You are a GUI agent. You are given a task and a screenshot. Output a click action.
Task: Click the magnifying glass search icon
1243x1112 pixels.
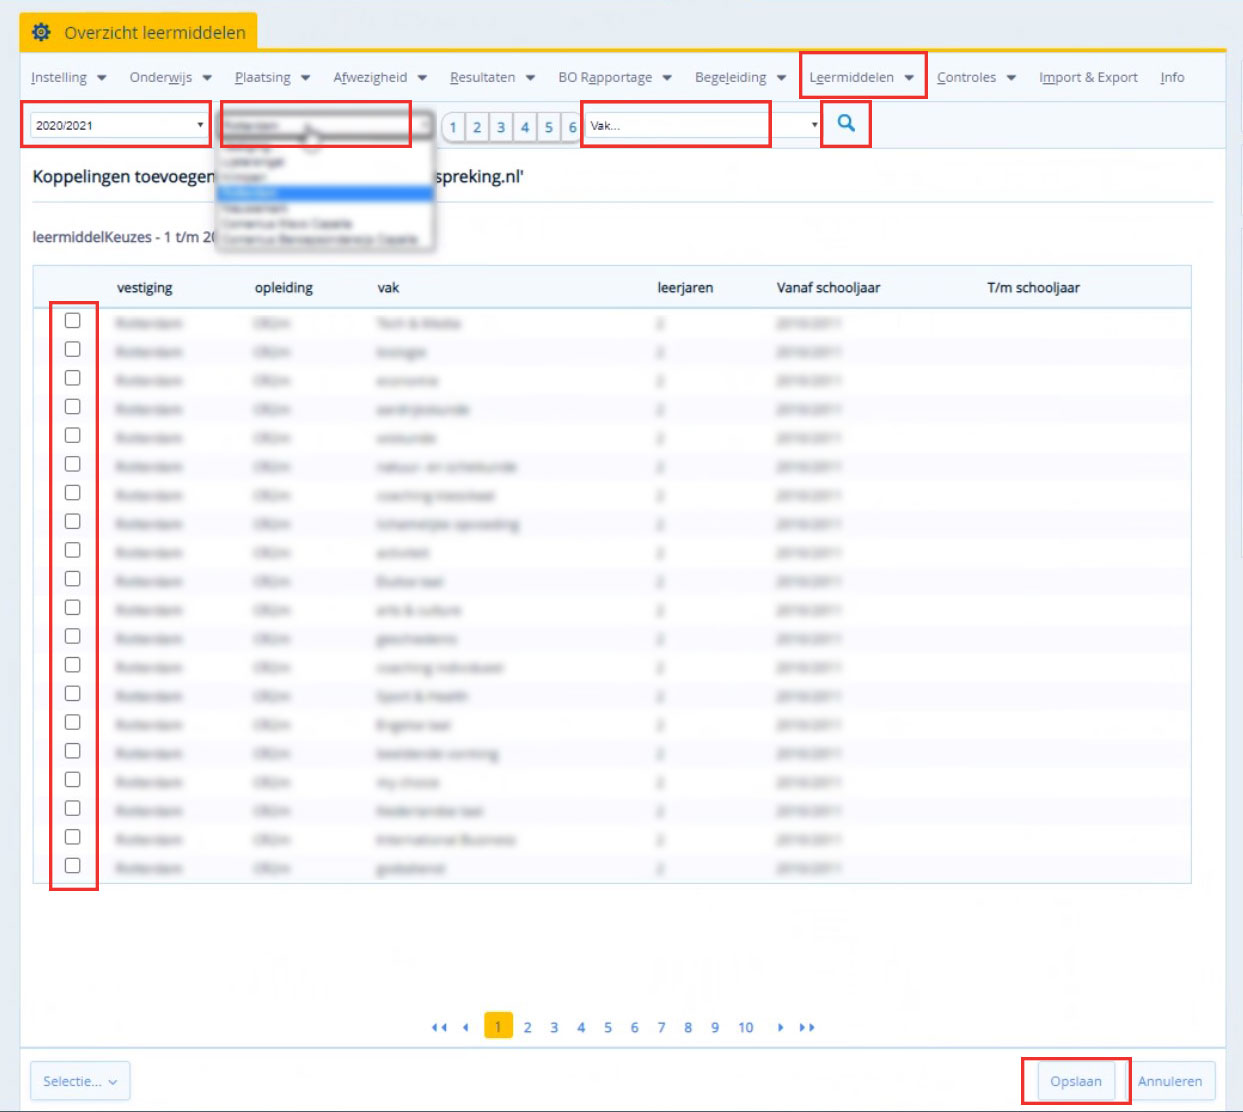(846, 124)
